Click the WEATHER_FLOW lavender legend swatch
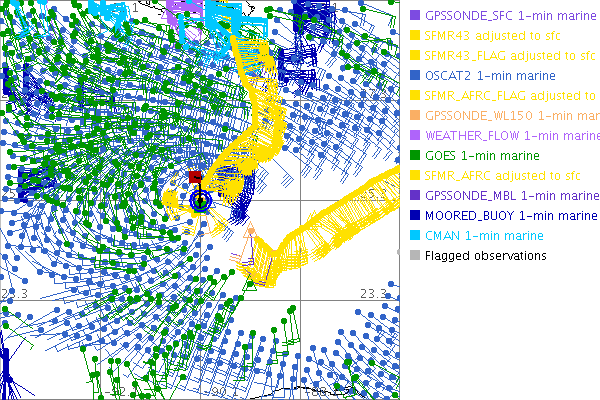 (x=416, y=136)
